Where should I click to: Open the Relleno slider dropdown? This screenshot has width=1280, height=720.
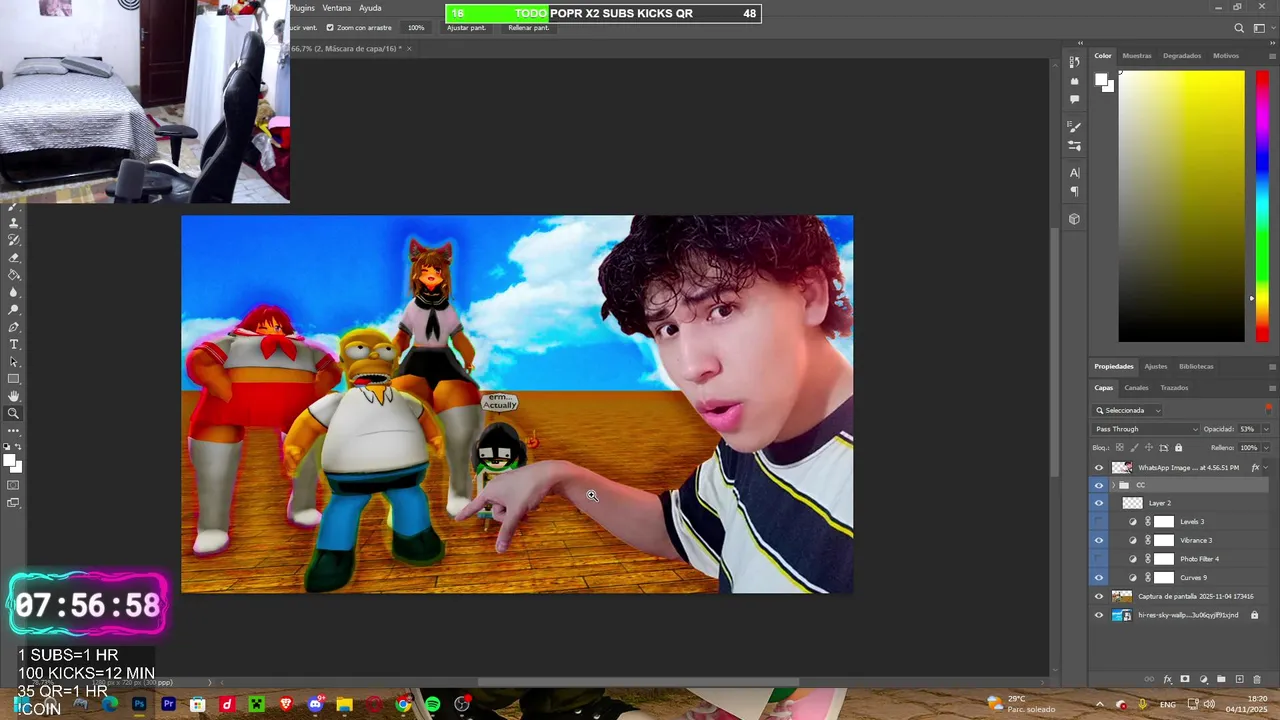tap(1266, 448)
